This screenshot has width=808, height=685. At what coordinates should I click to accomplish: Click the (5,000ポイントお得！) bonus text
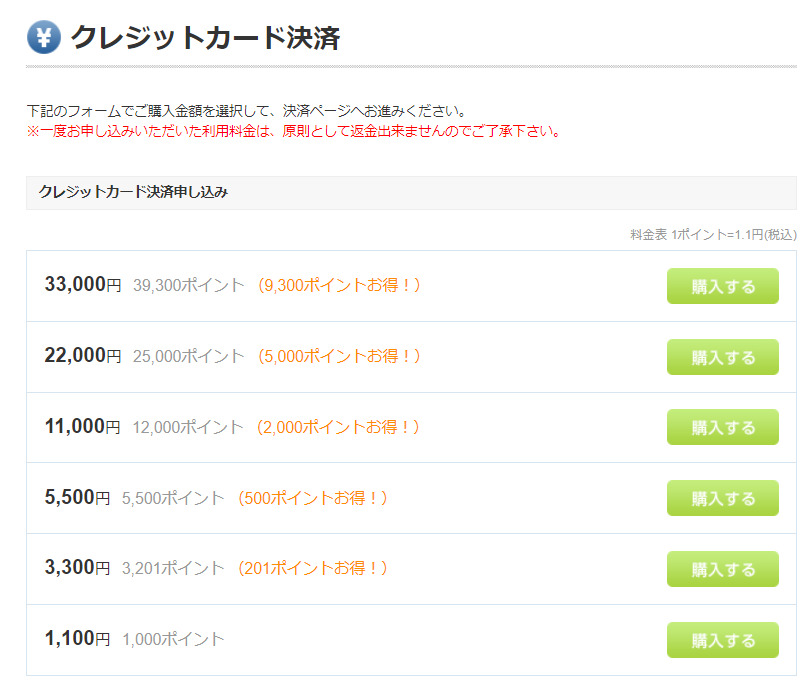click(339, 356)
